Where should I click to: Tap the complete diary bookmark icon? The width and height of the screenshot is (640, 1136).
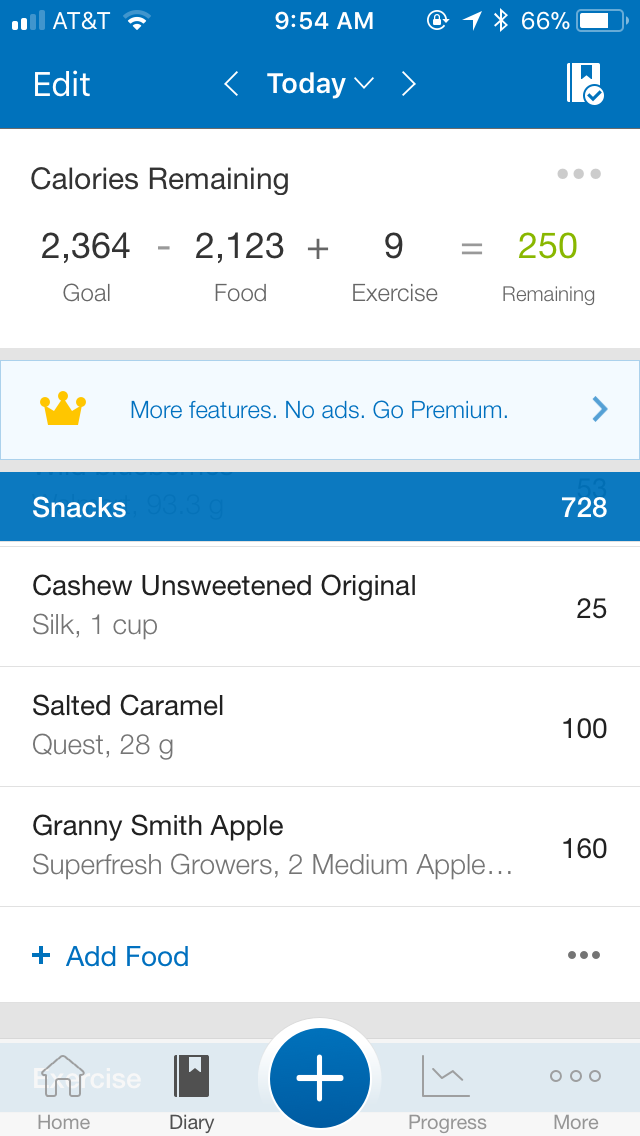pos(585,84)
